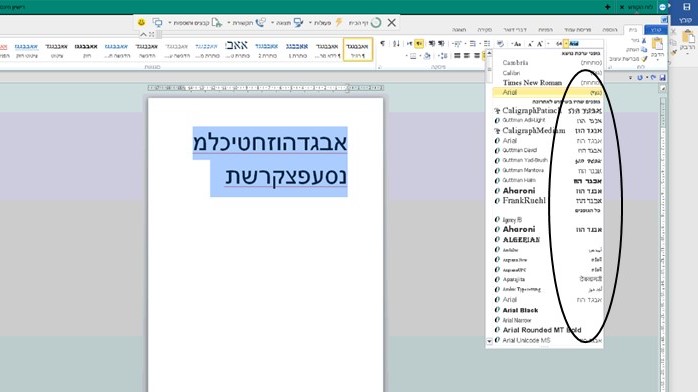The image size is (698, 392).
Task: Switch to the סקירה ribbon tab
Action: click(x=485, y=29)
